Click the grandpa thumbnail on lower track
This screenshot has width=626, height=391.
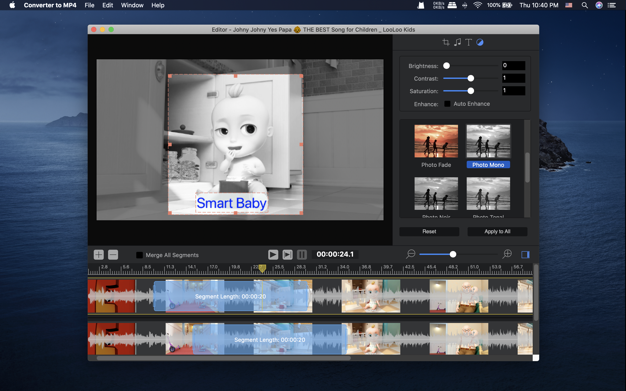coord(459,339)
